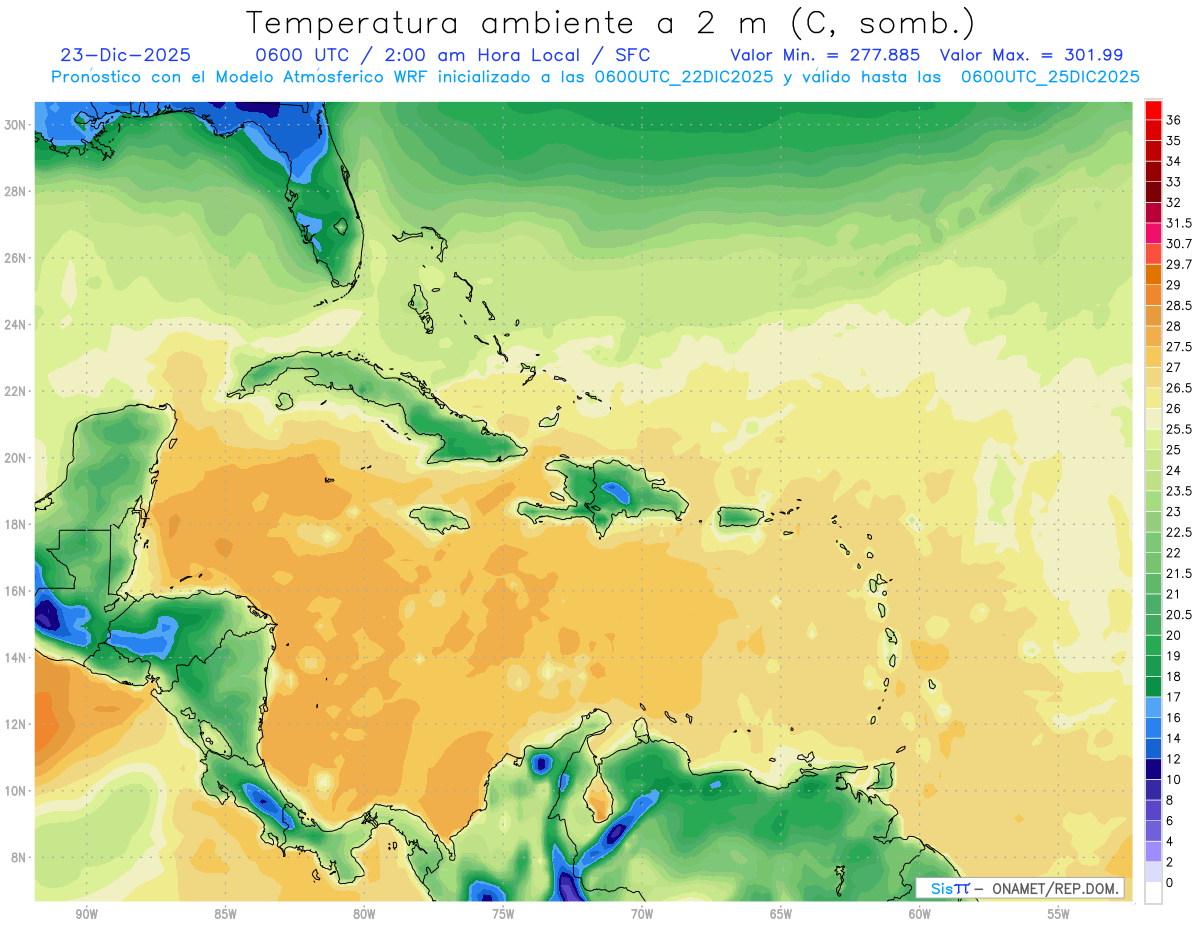Select the navy swatch between 12 and 10

1153,769
